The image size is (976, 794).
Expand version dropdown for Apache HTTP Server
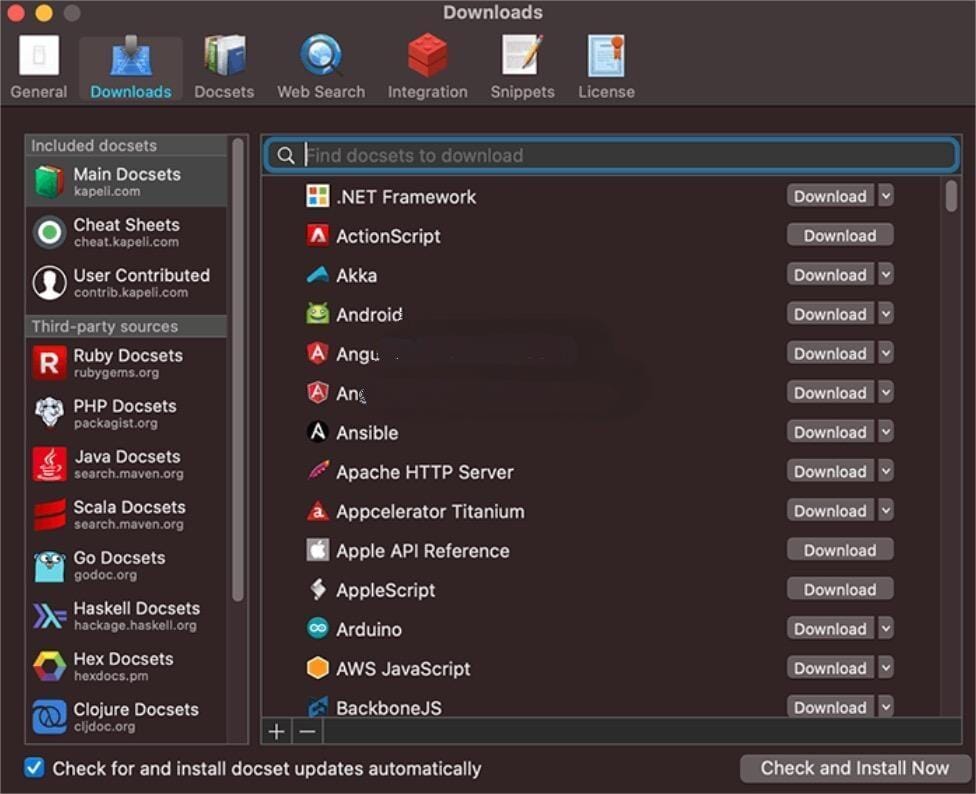point(885,471)
